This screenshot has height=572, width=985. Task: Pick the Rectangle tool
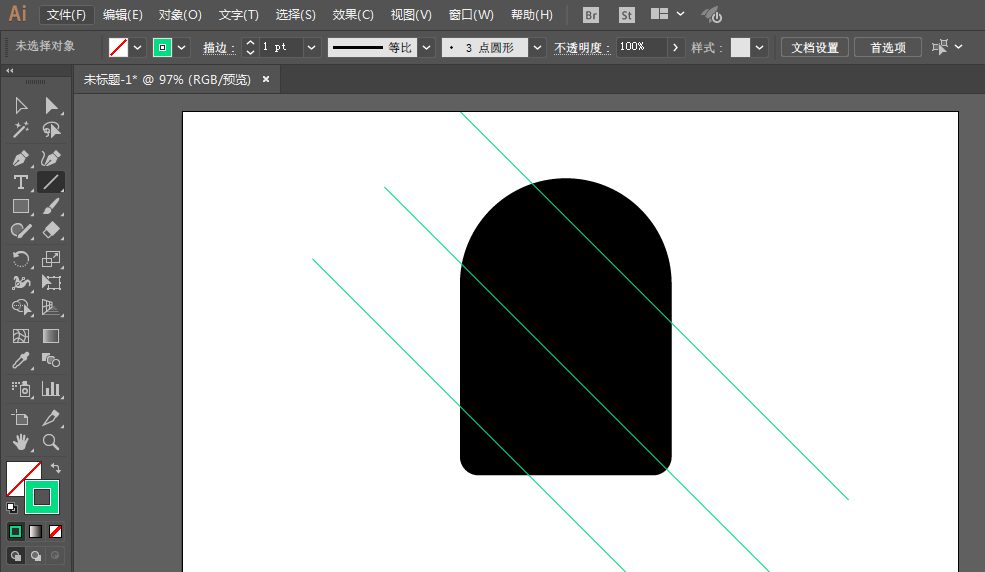point(21,207)
